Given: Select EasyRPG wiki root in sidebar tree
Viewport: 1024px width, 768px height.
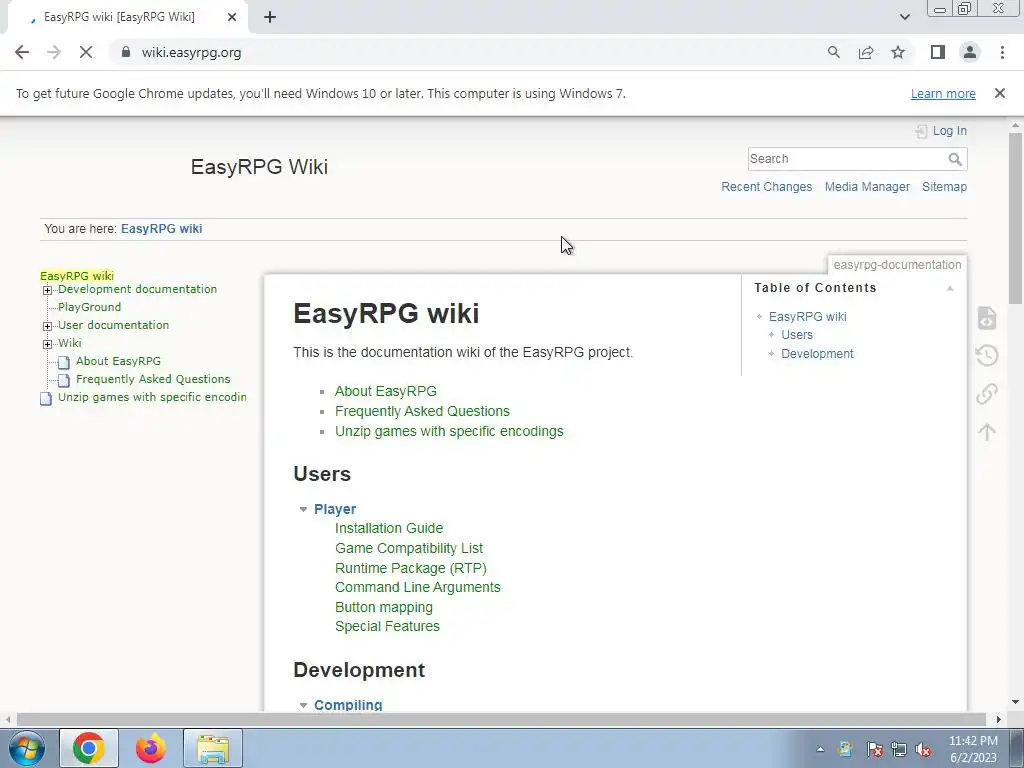Looking at the screenshot, I should click(x=77, y=276).
